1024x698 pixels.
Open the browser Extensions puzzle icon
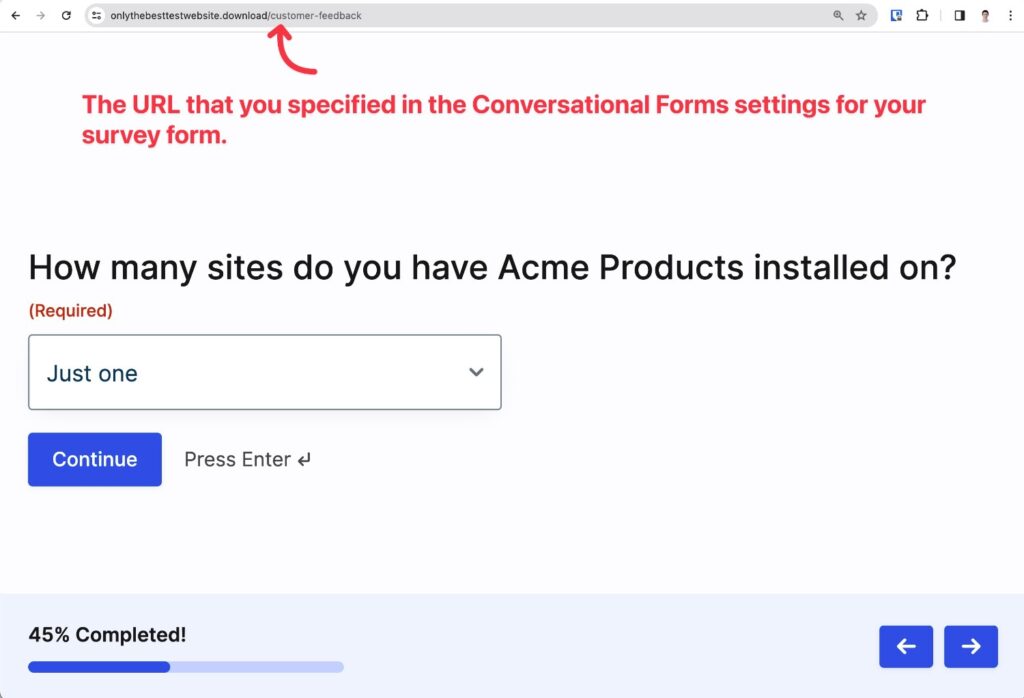tap(921, 16)
